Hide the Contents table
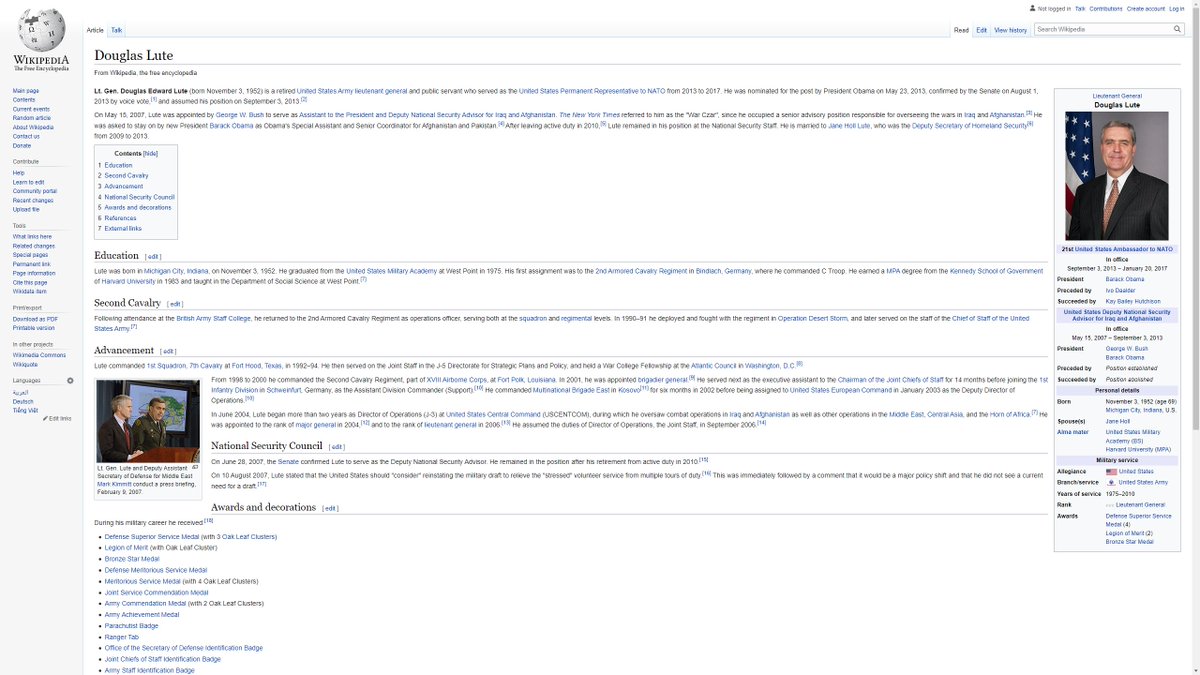 coord(150,154)
